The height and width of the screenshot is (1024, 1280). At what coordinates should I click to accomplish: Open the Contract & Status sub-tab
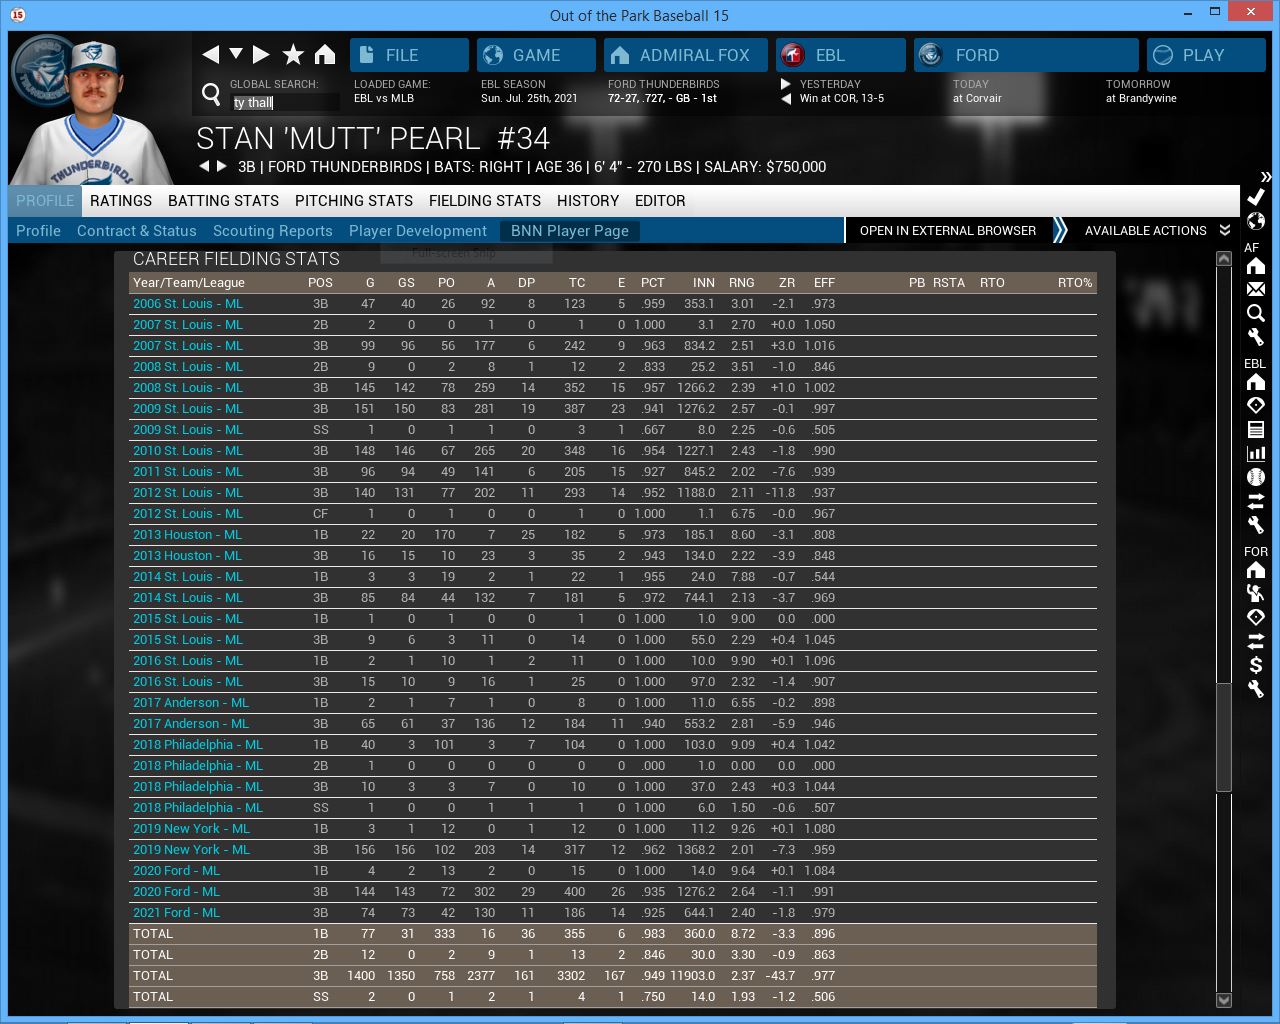(137, 231)
